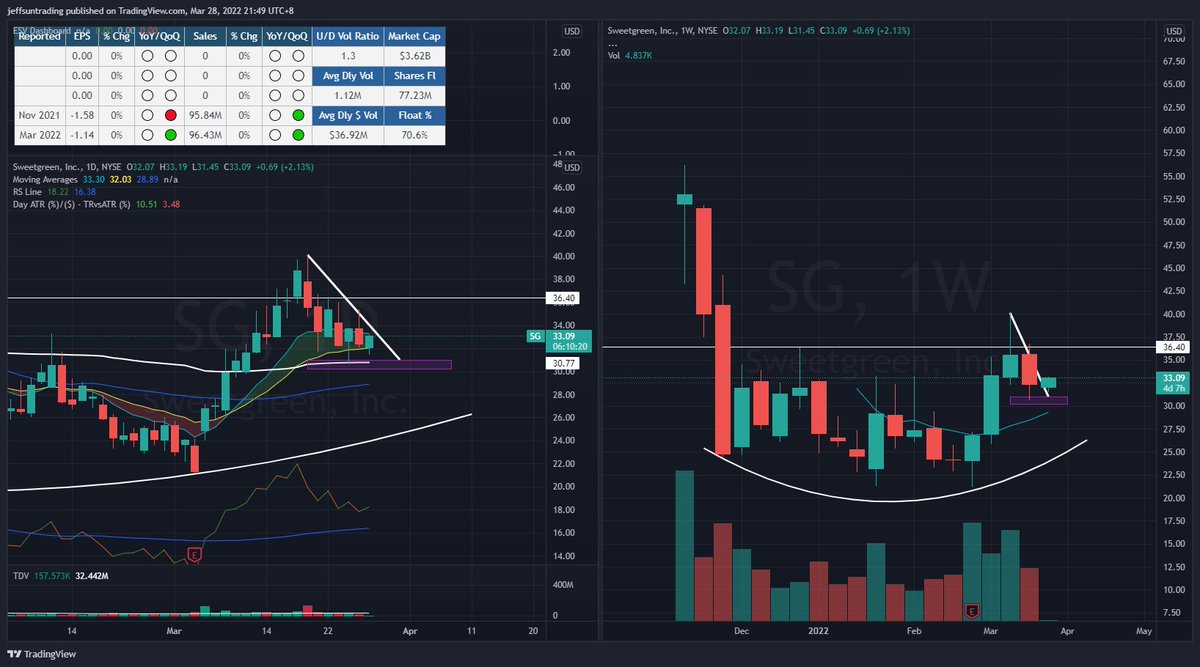The width and height of the screenshot is (1200, 667).
Task: Select an empty YoY/QoQ circle in first row
Action: [x=145, y=55]
